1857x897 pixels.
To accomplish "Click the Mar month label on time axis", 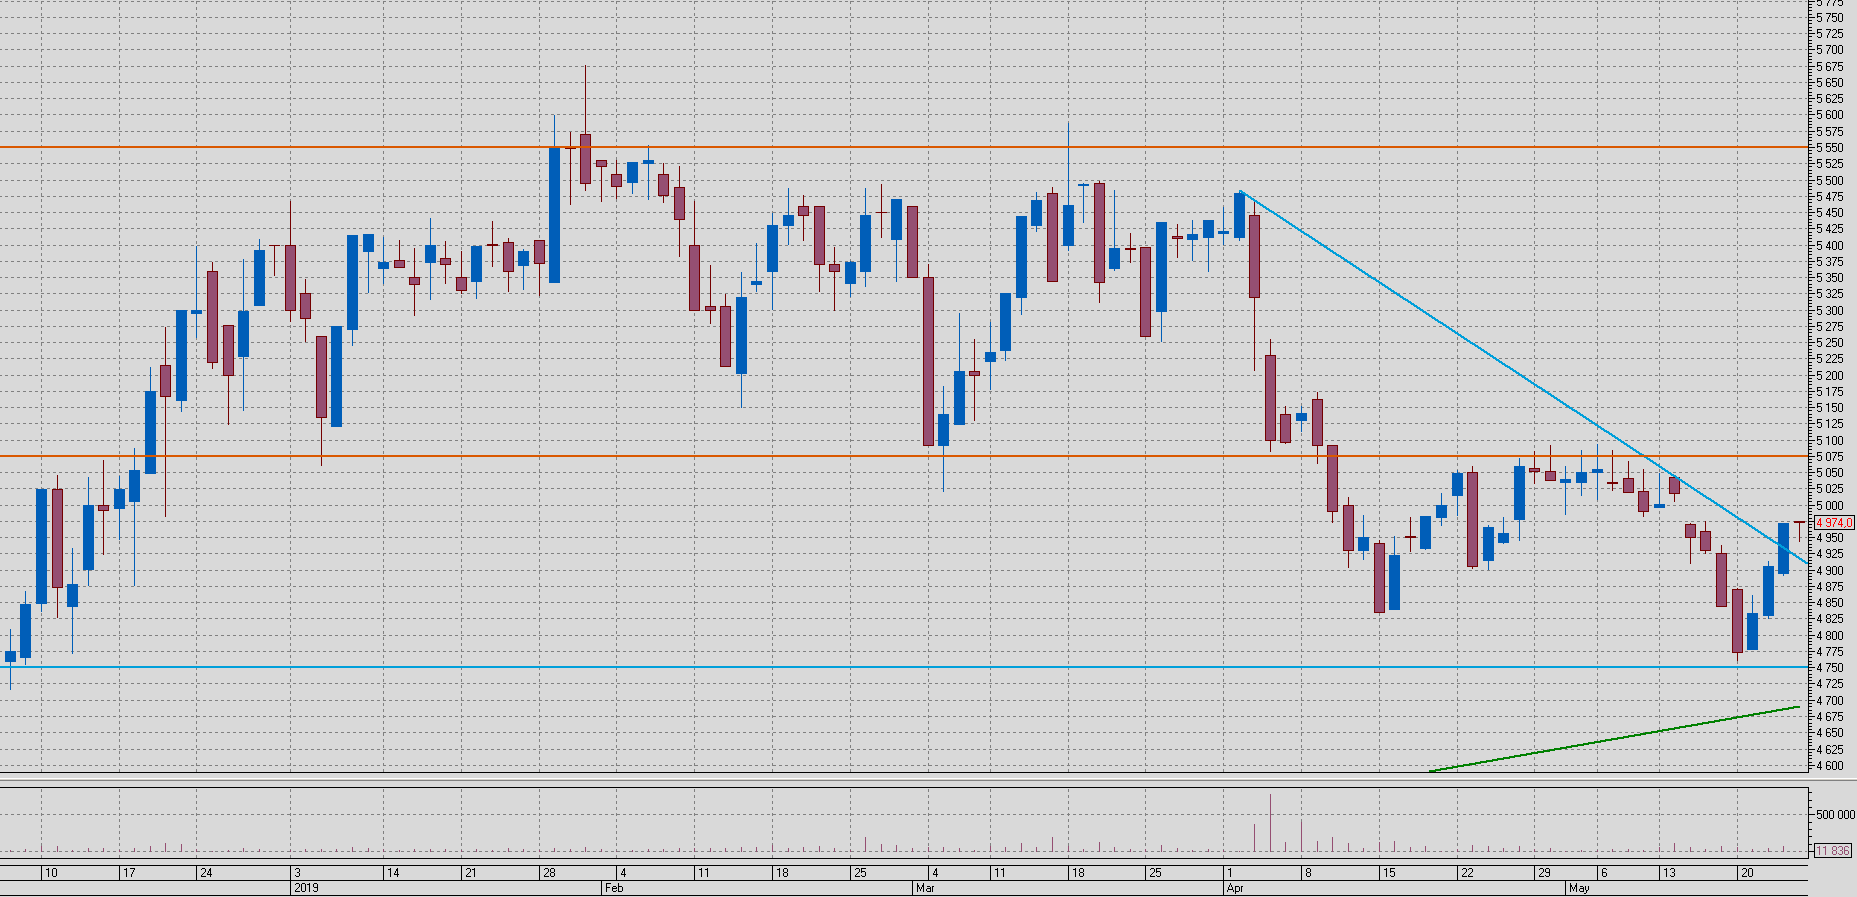I will pos(925,888).
